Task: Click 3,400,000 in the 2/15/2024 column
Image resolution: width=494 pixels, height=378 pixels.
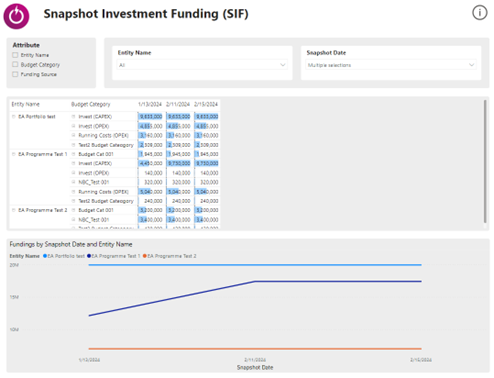Action: (207, 220)
